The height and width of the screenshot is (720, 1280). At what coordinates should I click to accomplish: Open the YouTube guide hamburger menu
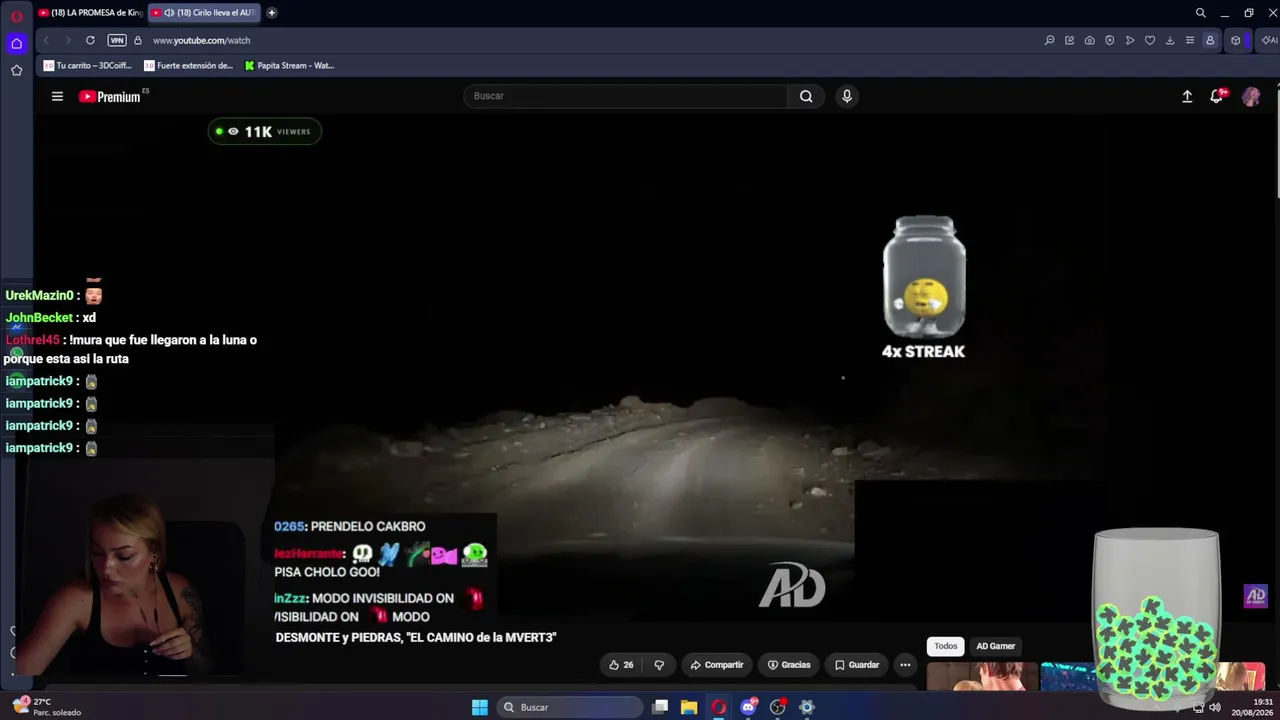[57, 96]
